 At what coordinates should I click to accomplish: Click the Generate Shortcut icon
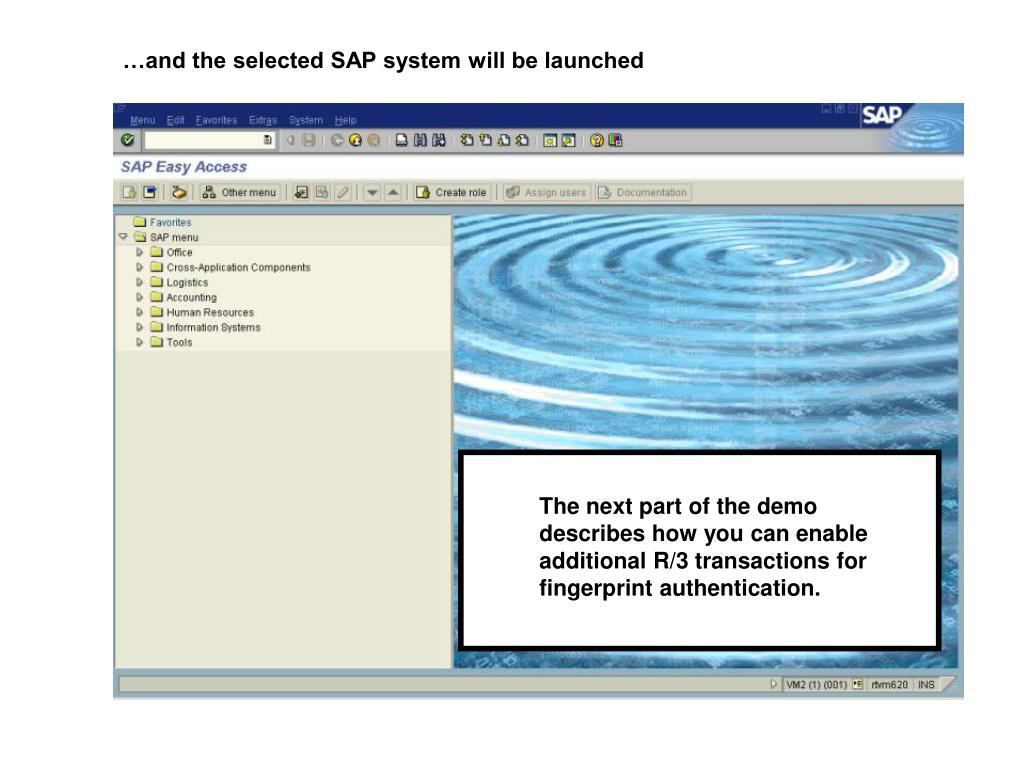point(569,140)
